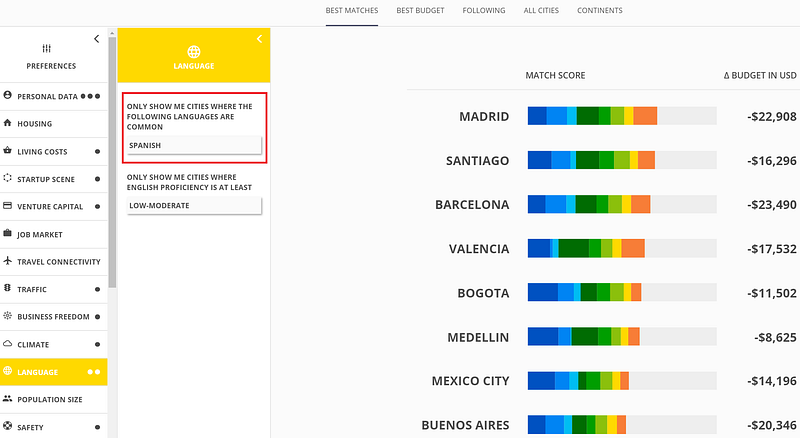Image resolution: width=800 pixels, height=438 pixels.
Task: Switch to the Best Matches tab
Action: click(352, 10)
